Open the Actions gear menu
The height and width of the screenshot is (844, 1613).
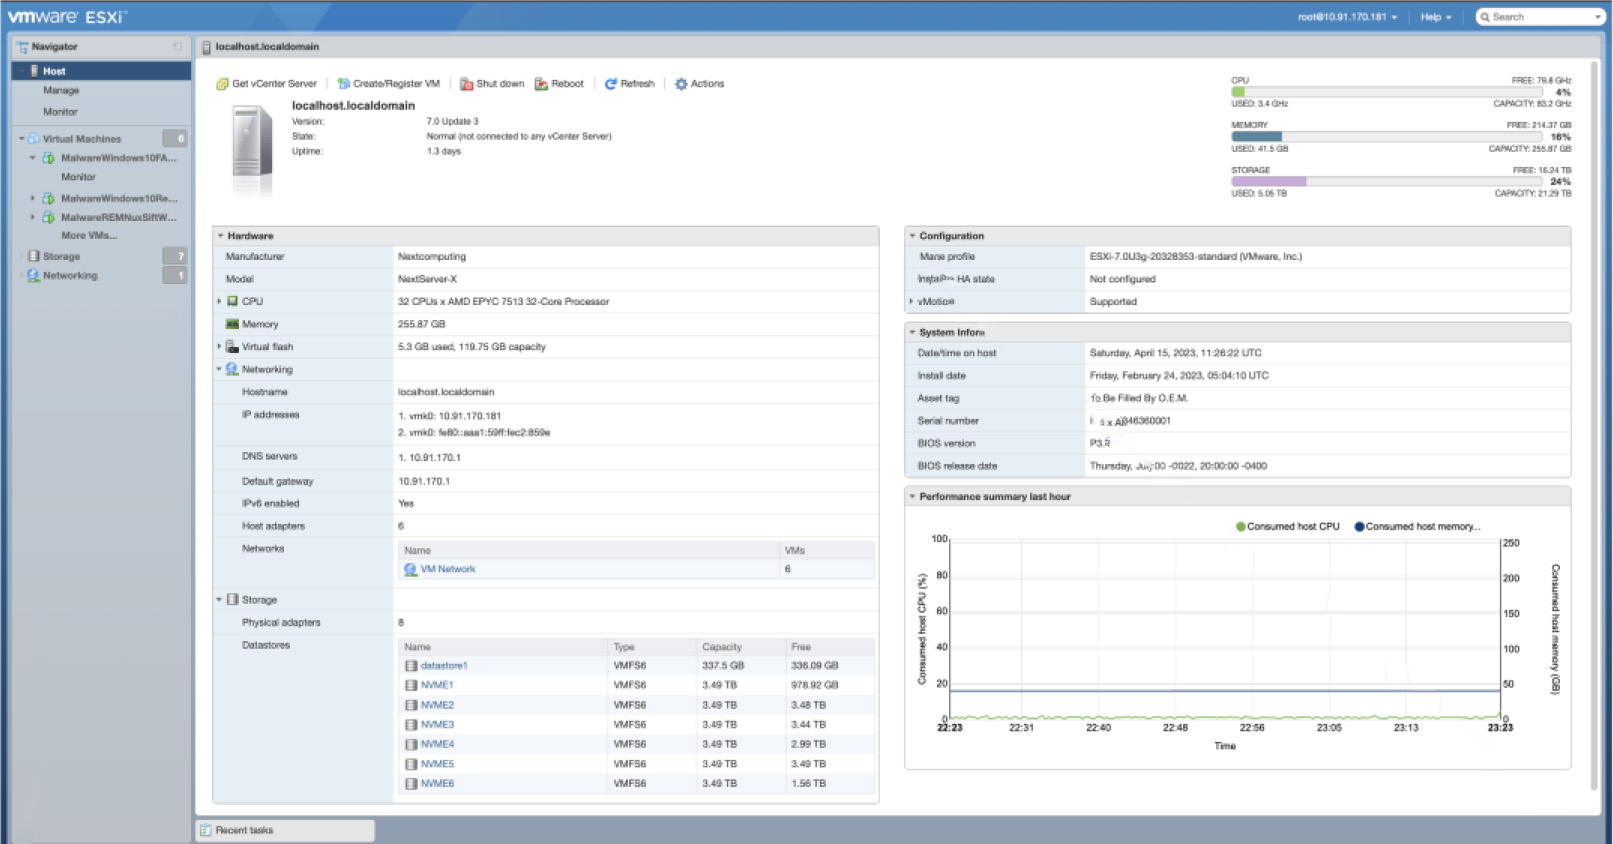(699, 84)
